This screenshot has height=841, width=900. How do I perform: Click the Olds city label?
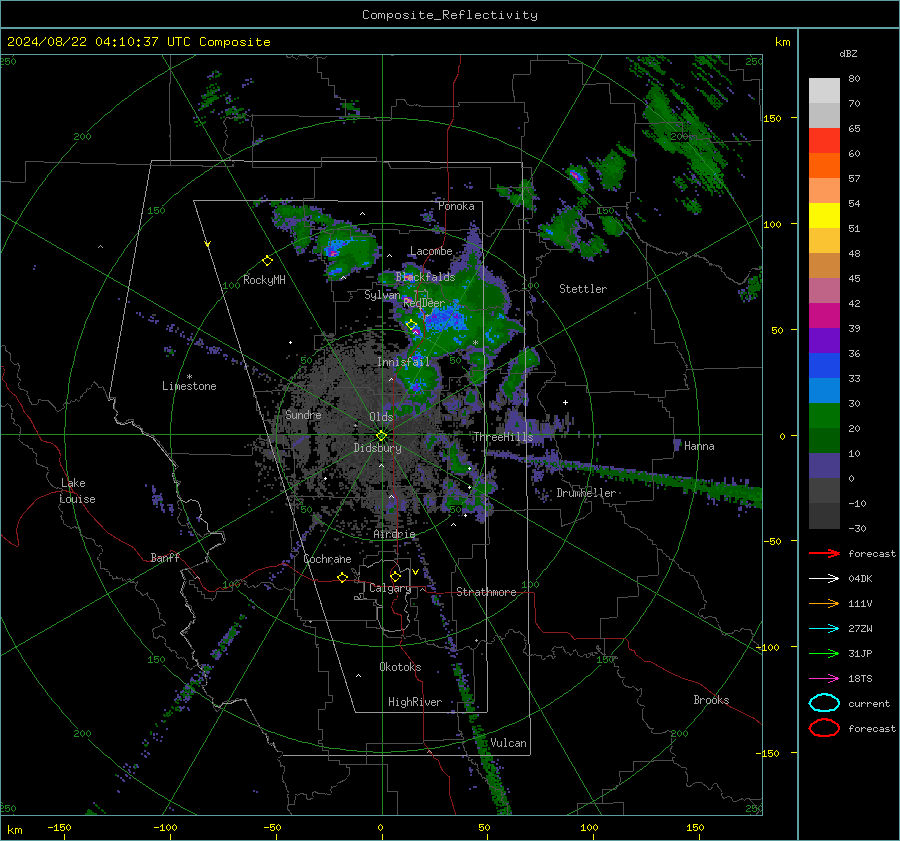381,417
